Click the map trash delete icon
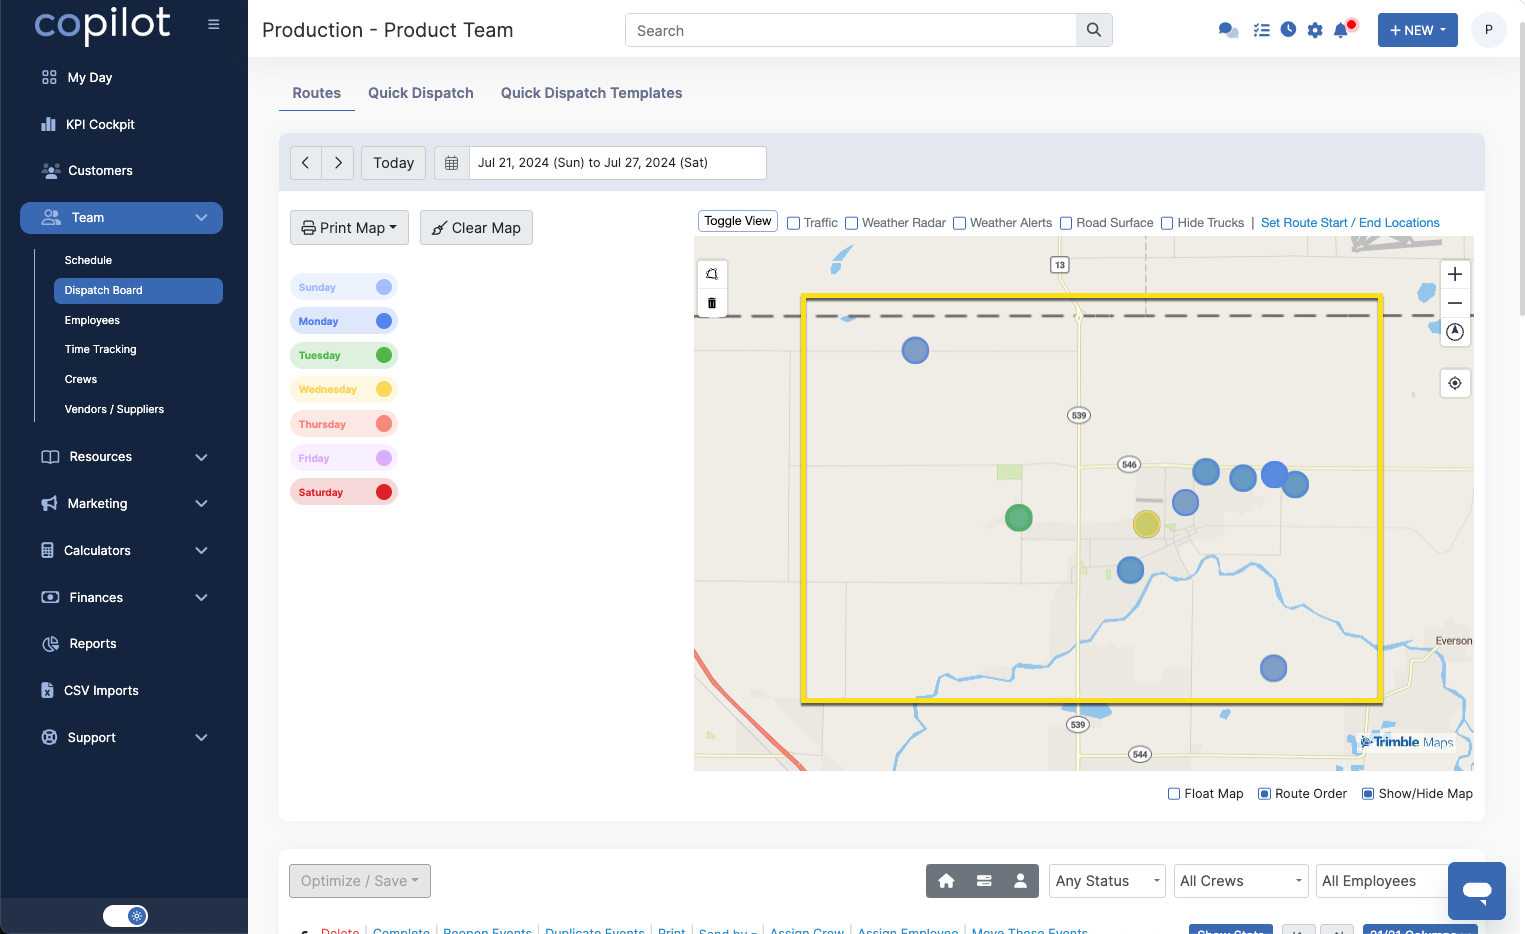Screen dimensions: 1525x934 tap(712, 303)
